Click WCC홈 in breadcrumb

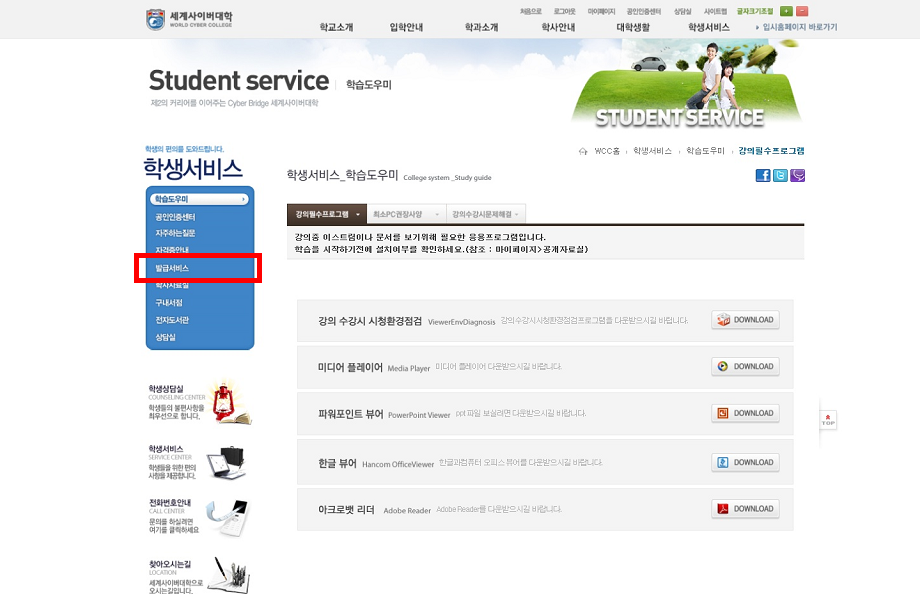(x=607, y=151)
